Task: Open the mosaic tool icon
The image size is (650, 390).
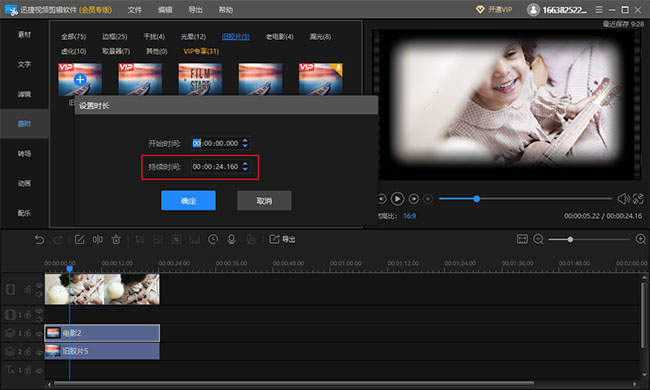Action: [177, 240]
